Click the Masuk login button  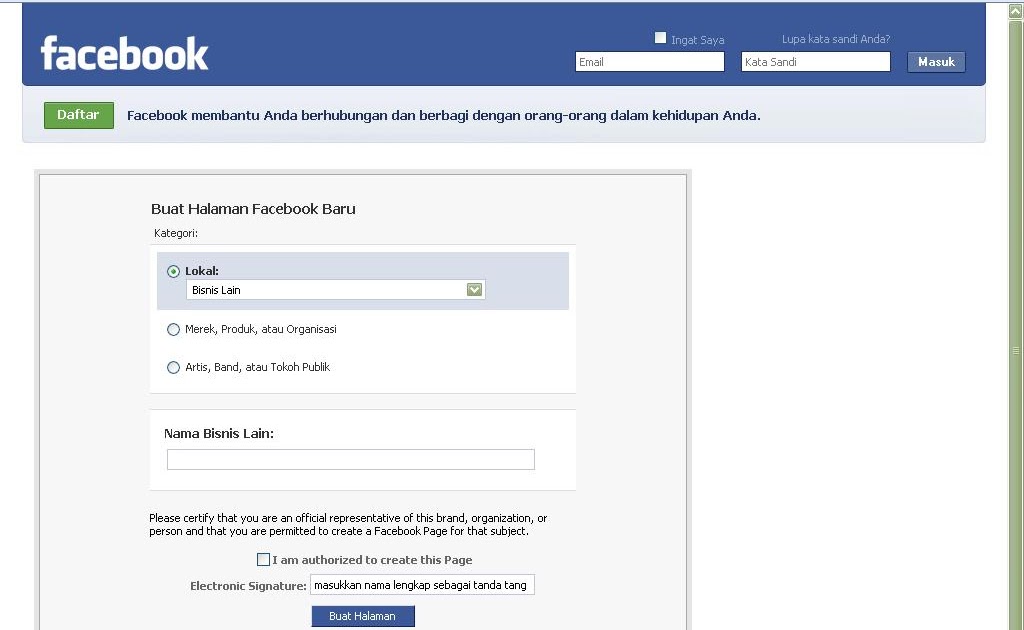tap(936, 62)
